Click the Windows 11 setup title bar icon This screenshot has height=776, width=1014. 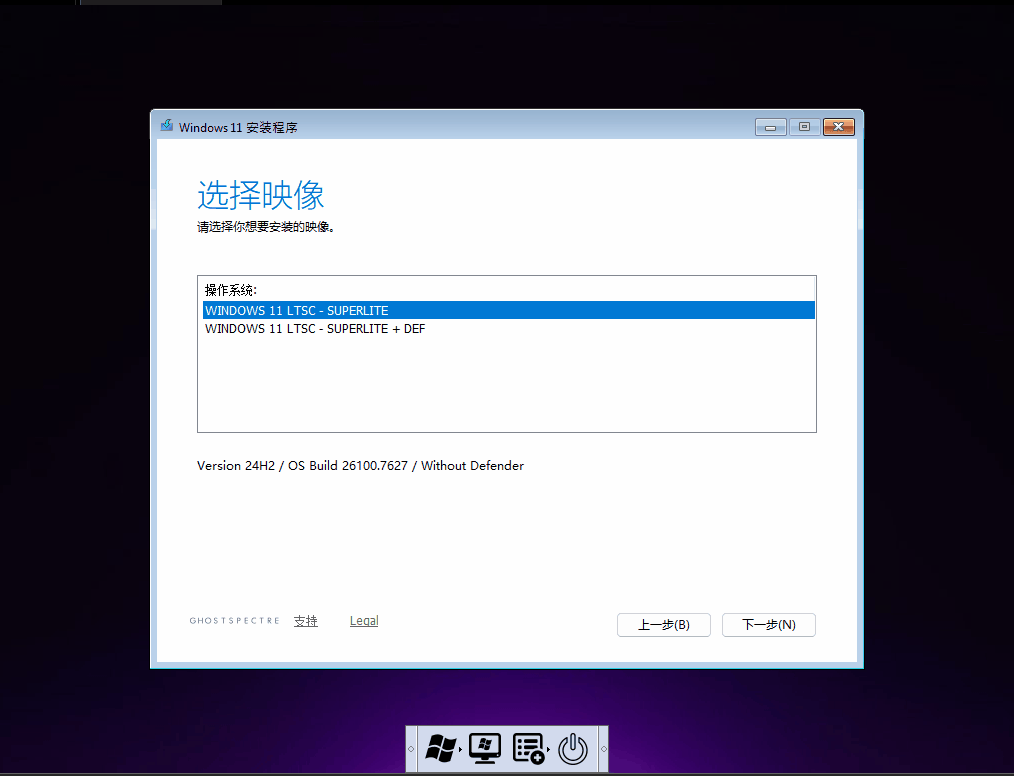167,125
